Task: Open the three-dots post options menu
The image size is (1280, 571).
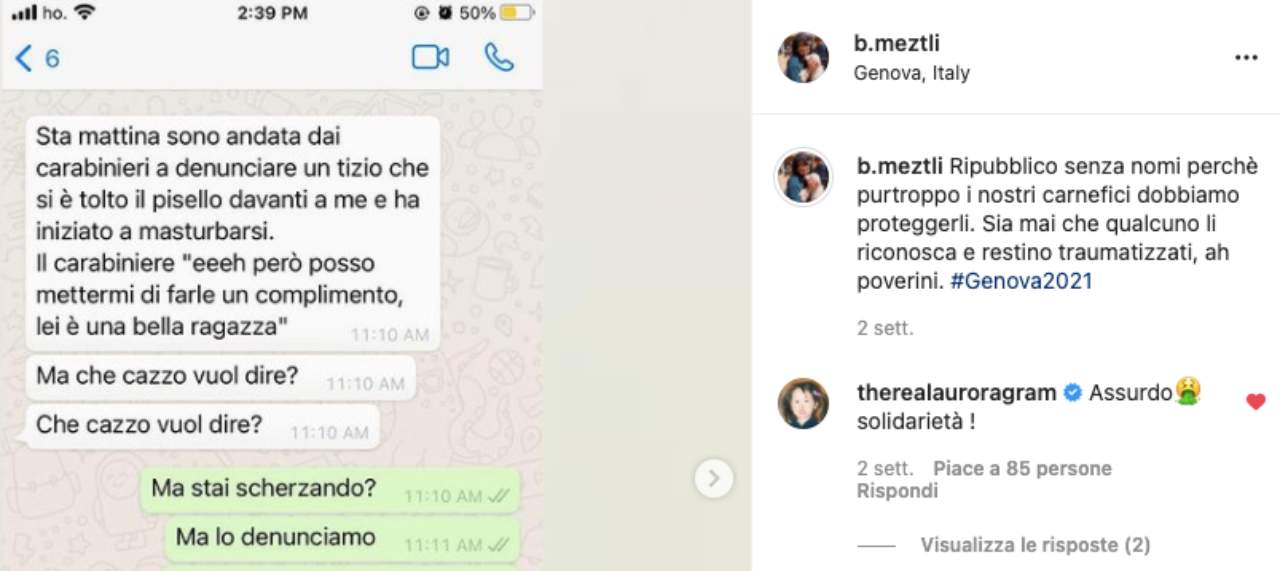Action: coord(1246,58)
